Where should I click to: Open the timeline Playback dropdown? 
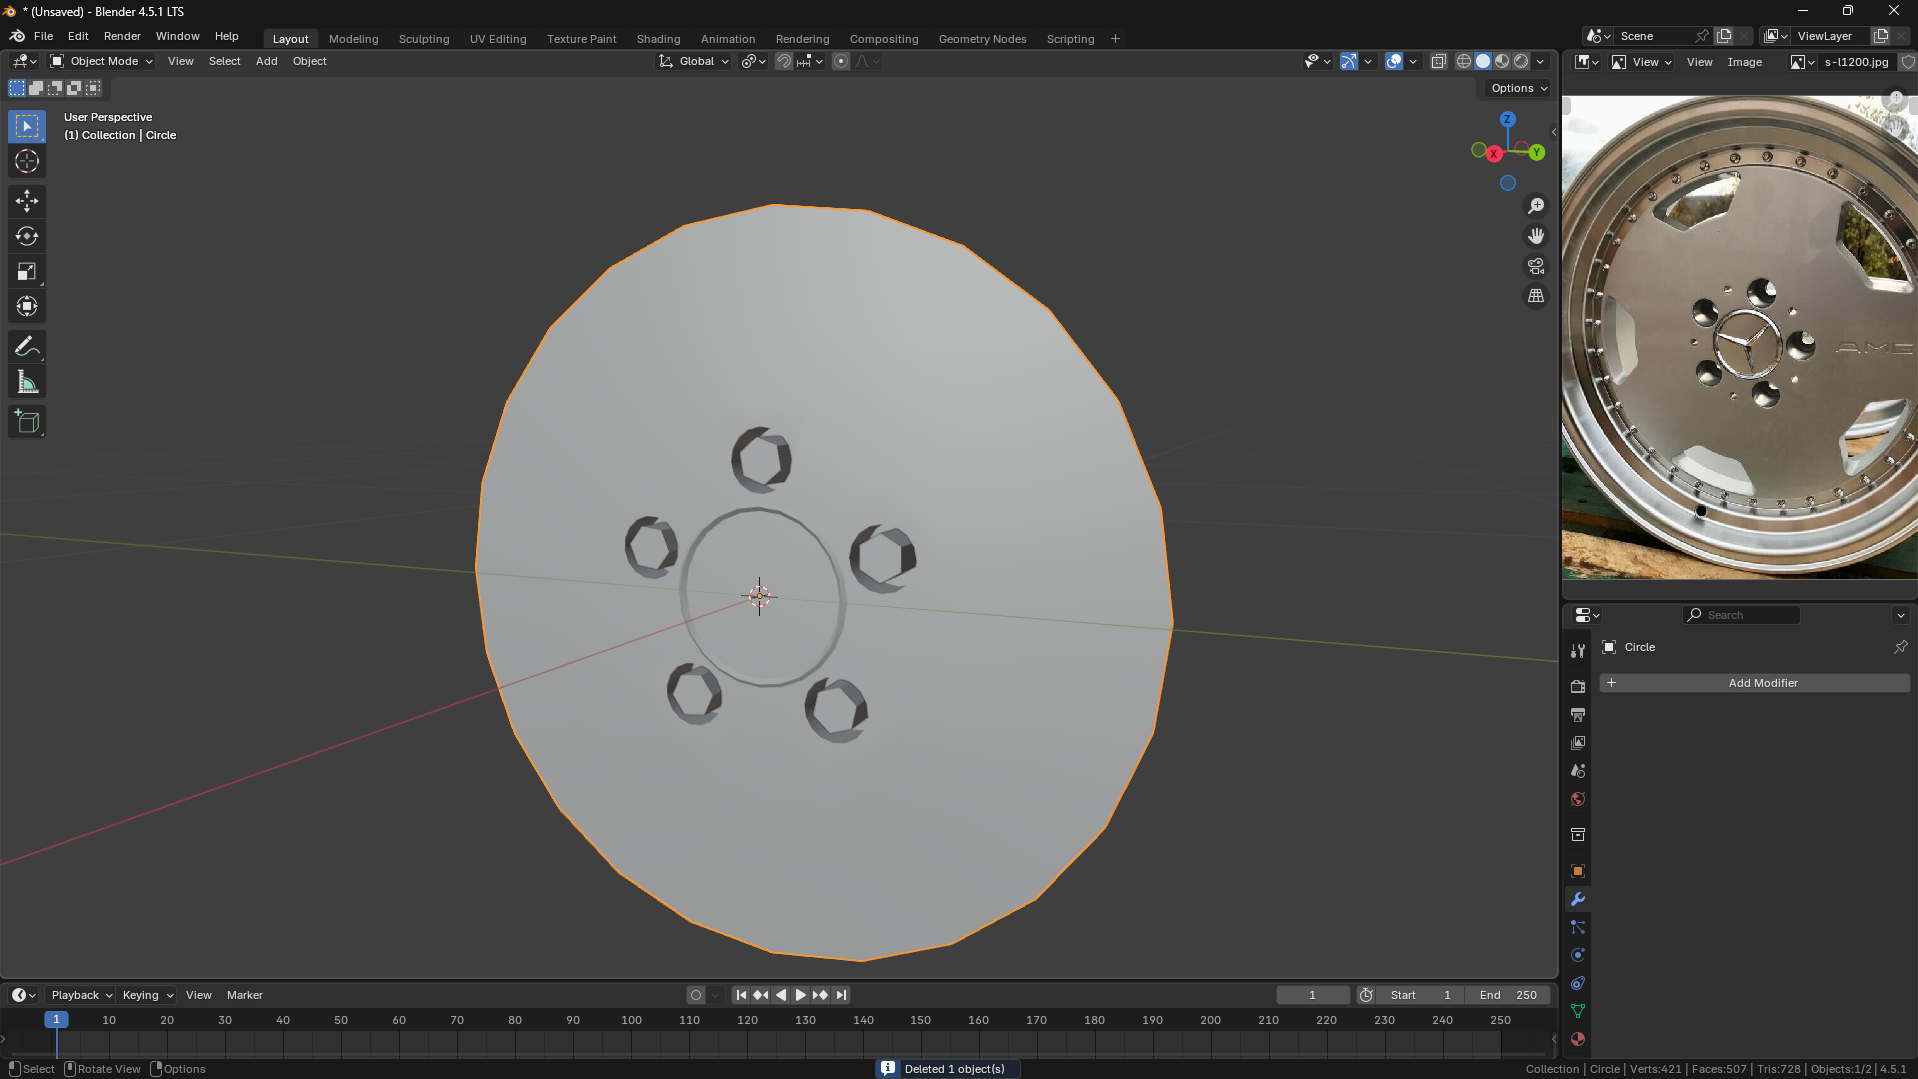coord(81,995)
